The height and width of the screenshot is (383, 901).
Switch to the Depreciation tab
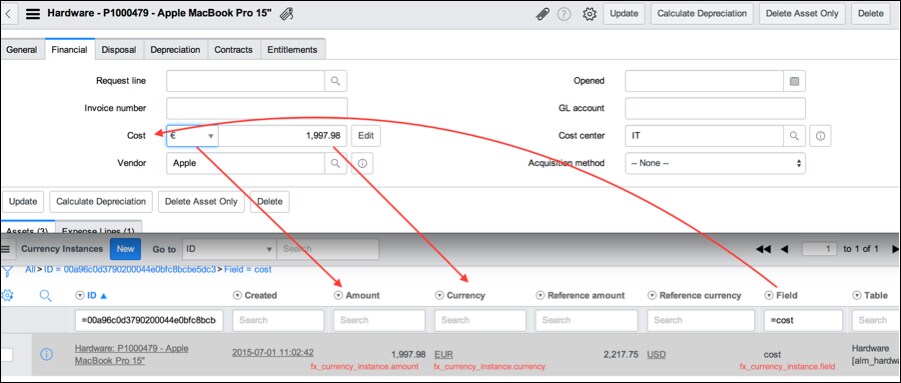point(175,50)
